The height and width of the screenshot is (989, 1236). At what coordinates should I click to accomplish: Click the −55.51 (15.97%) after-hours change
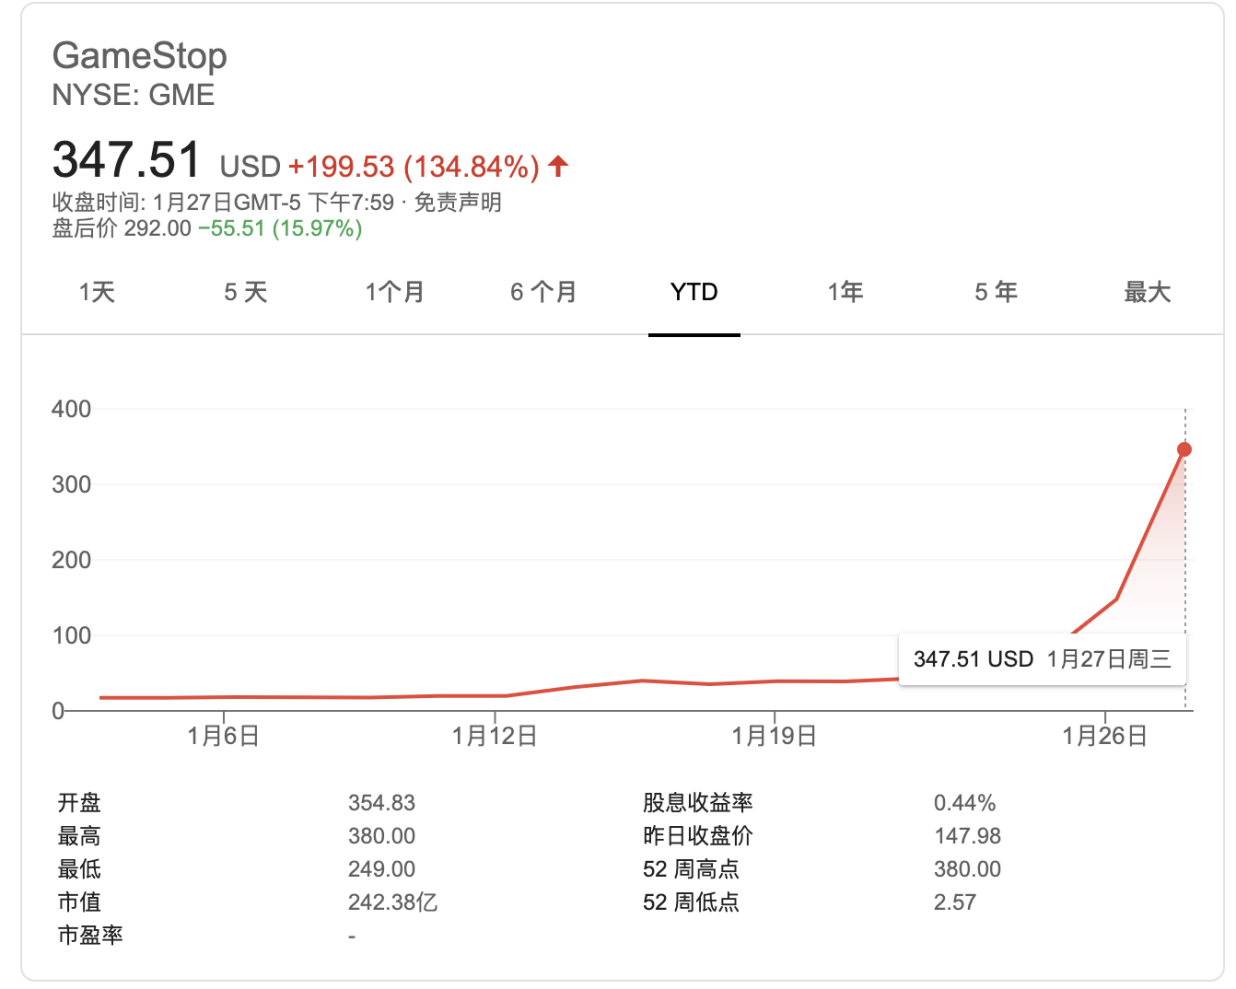(280, 228)
